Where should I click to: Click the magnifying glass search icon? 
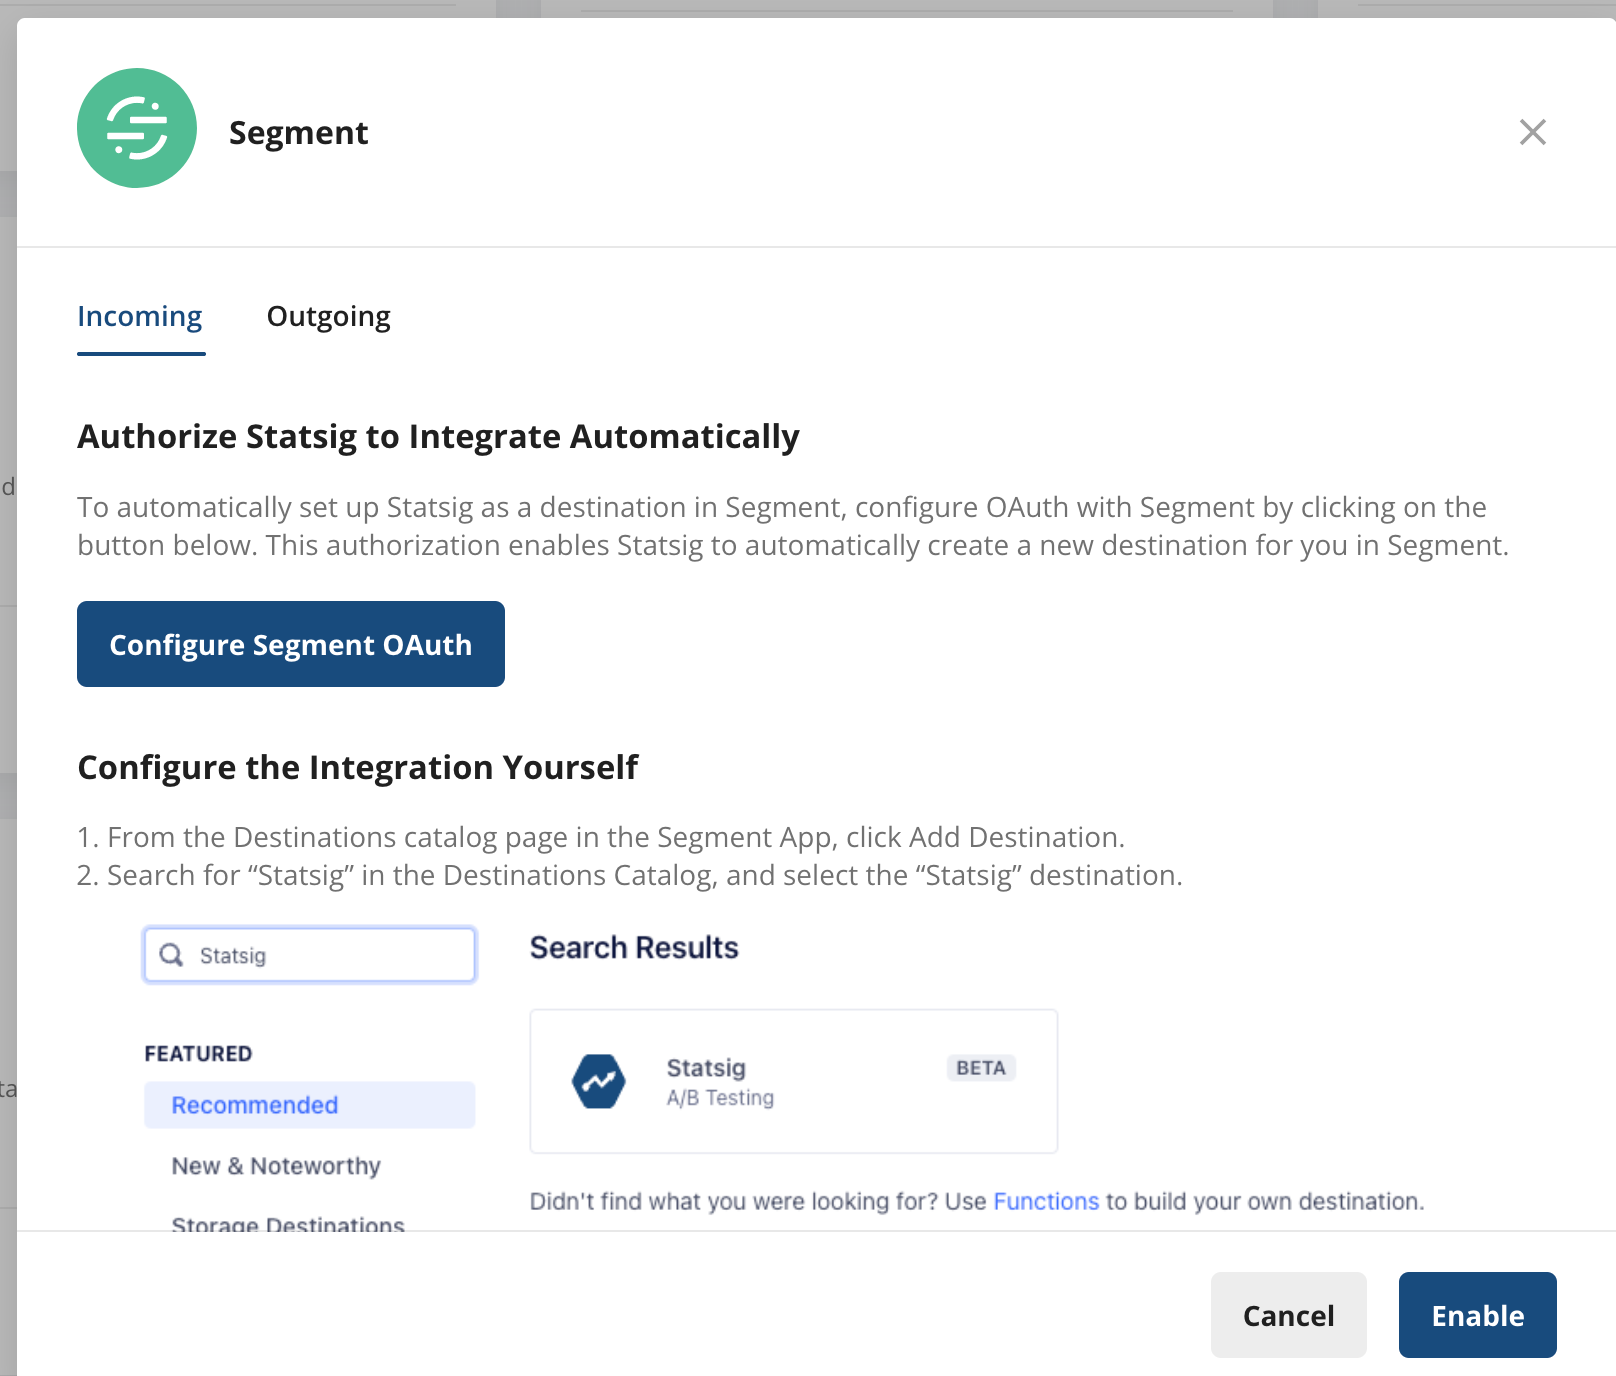pos(172,954)
